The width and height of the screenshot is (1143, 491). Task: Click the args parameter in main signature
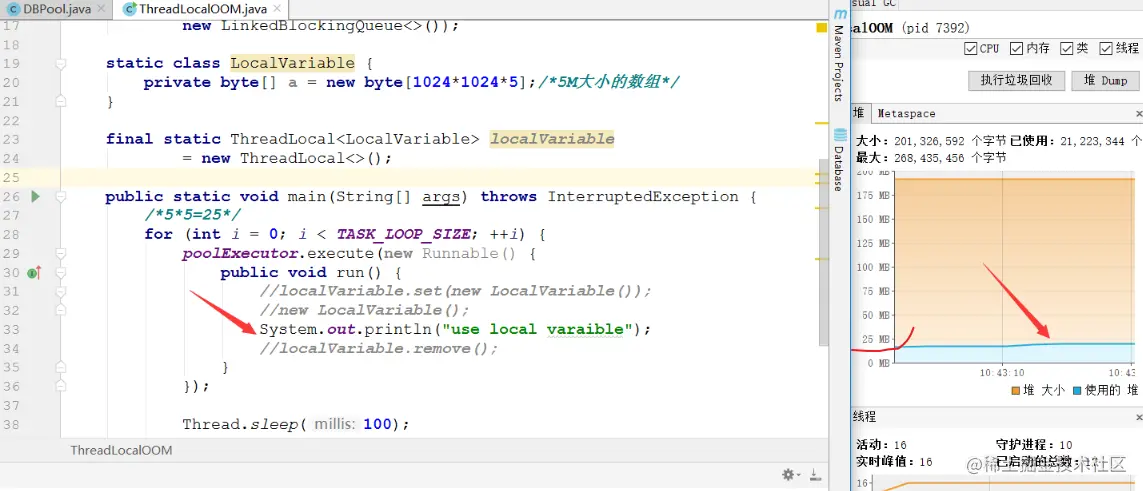point(442,197)
